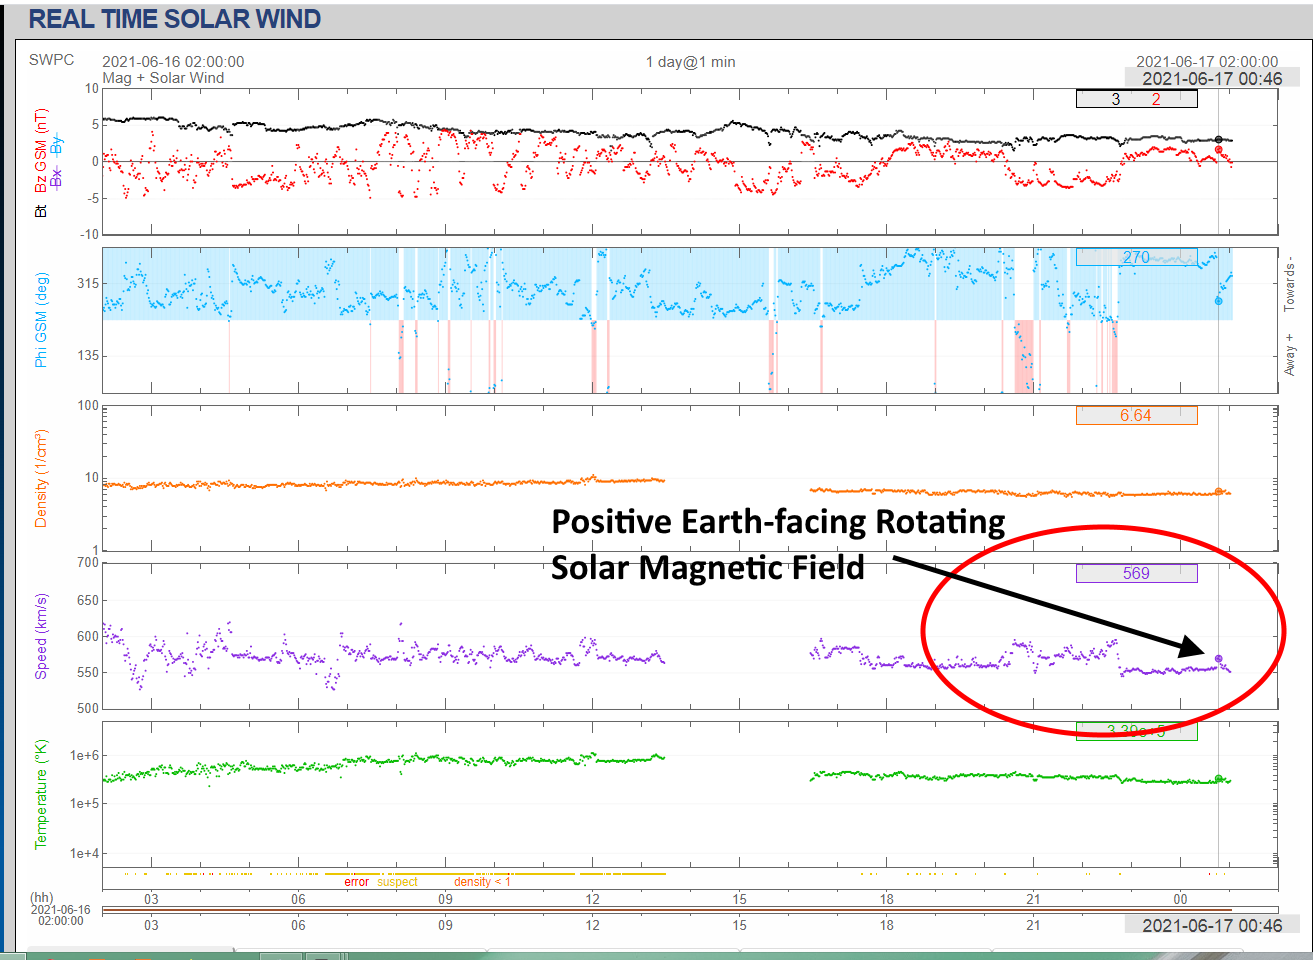Screen dimensions: 1313x960
Task: Click the blue Phi cursor marker dot
Action: click(x=1218, y=301)
